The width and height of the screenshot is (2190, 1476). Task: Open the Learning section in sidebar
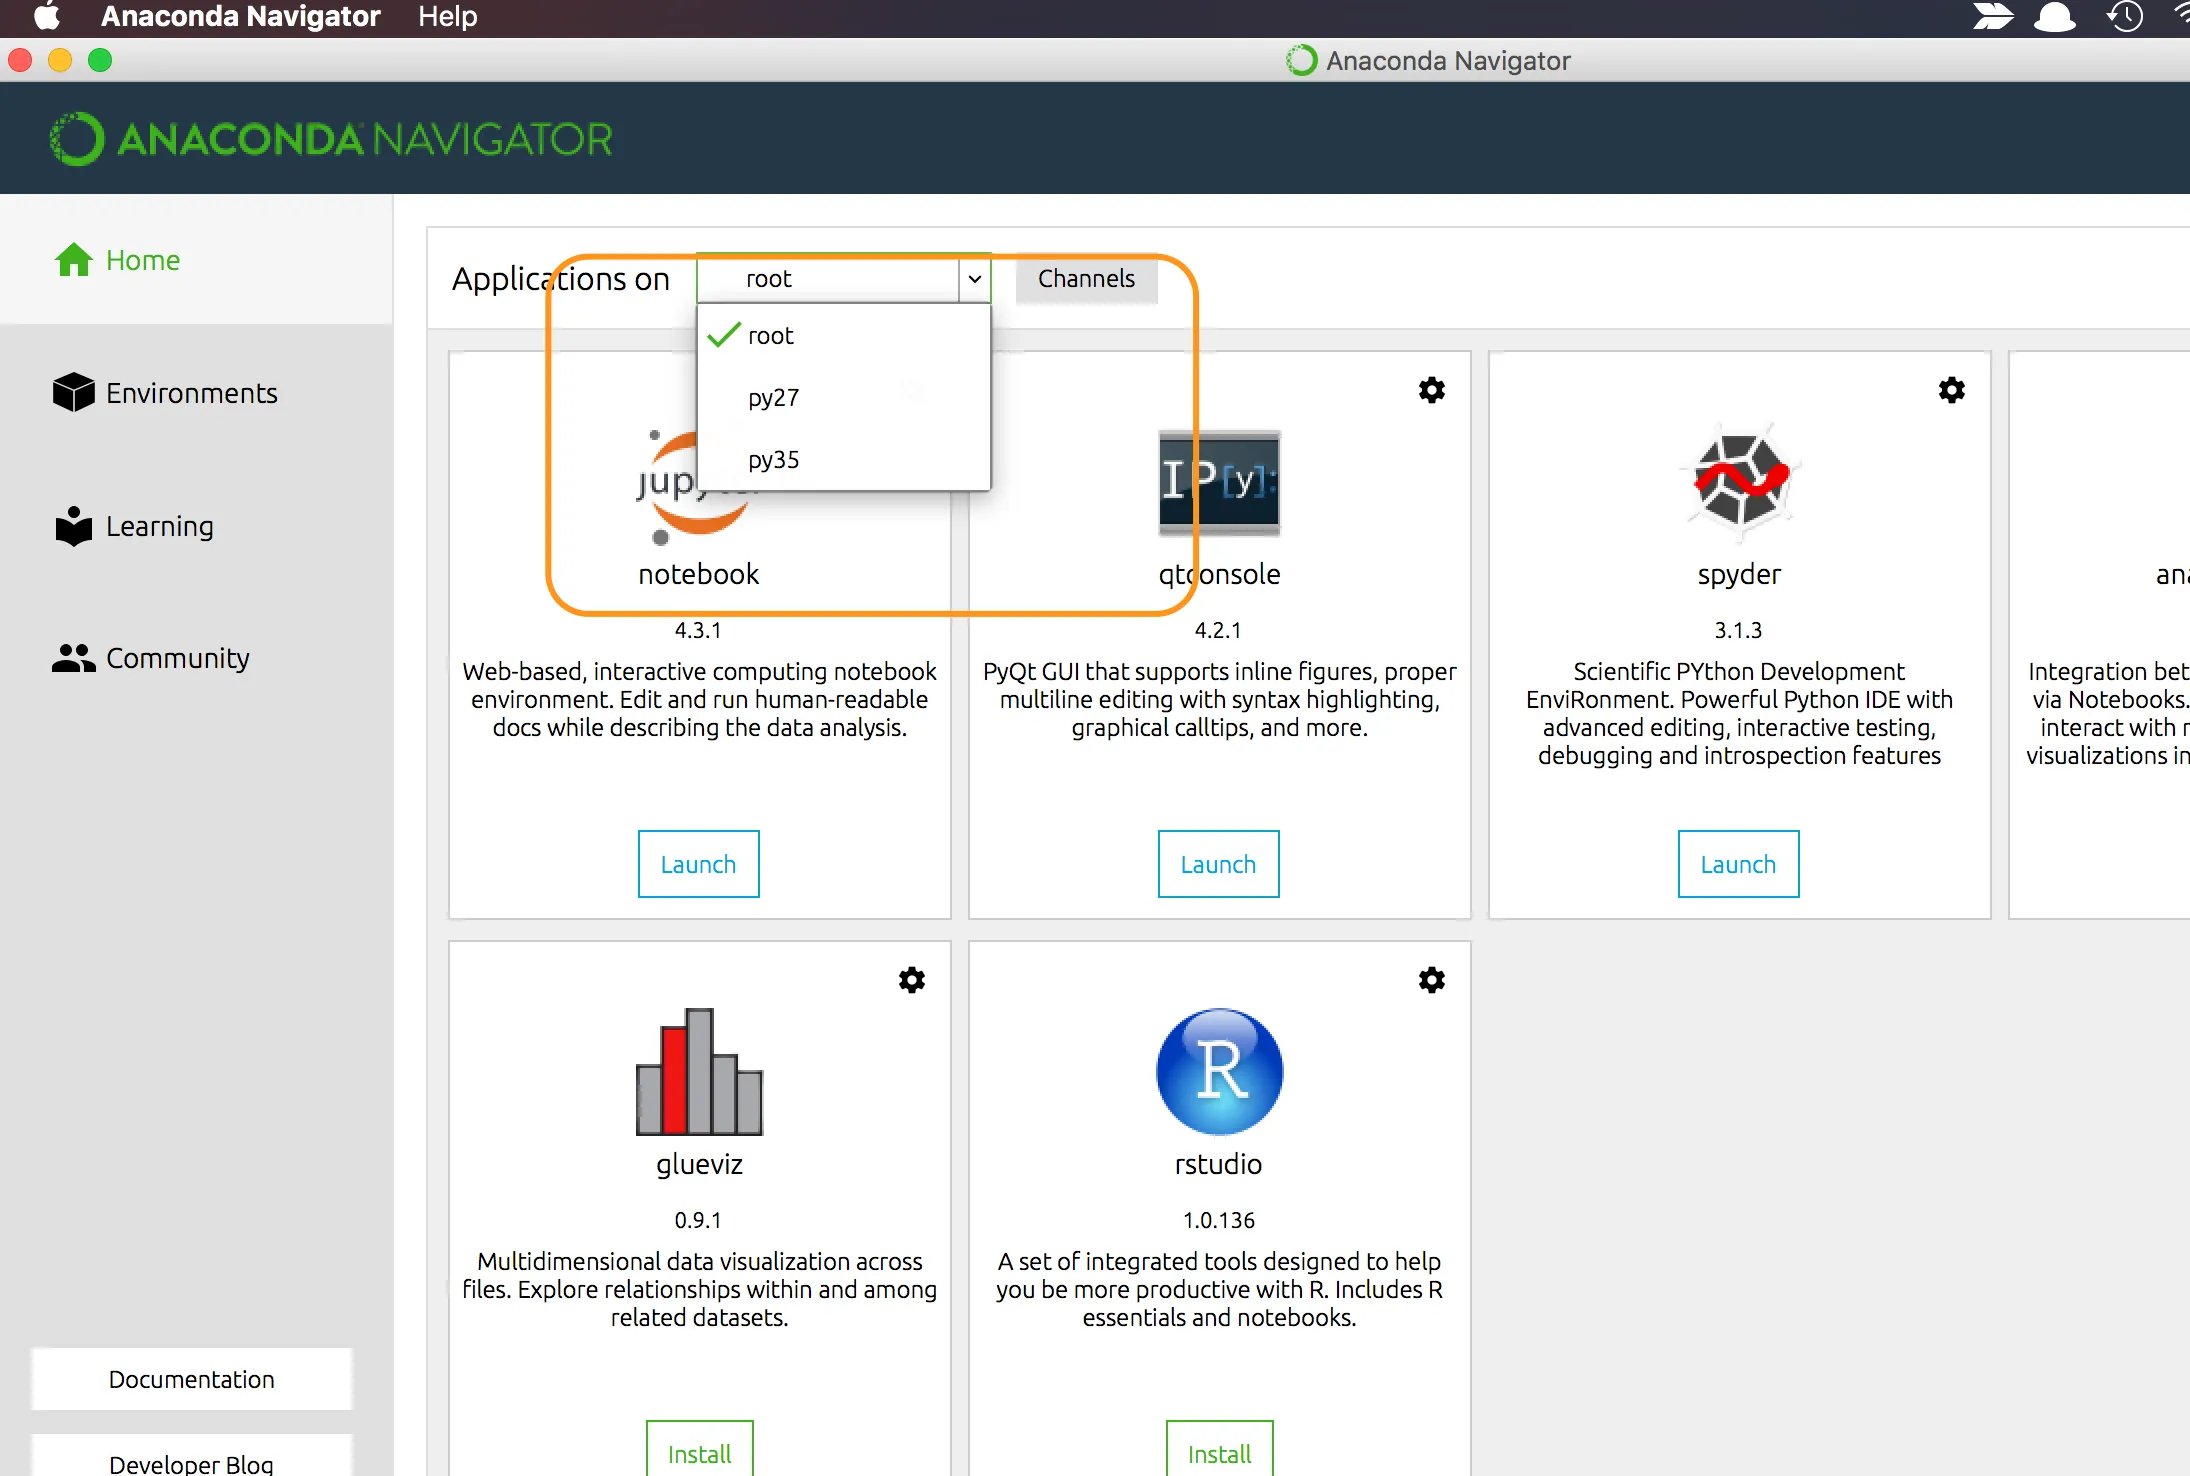(159, 526)
